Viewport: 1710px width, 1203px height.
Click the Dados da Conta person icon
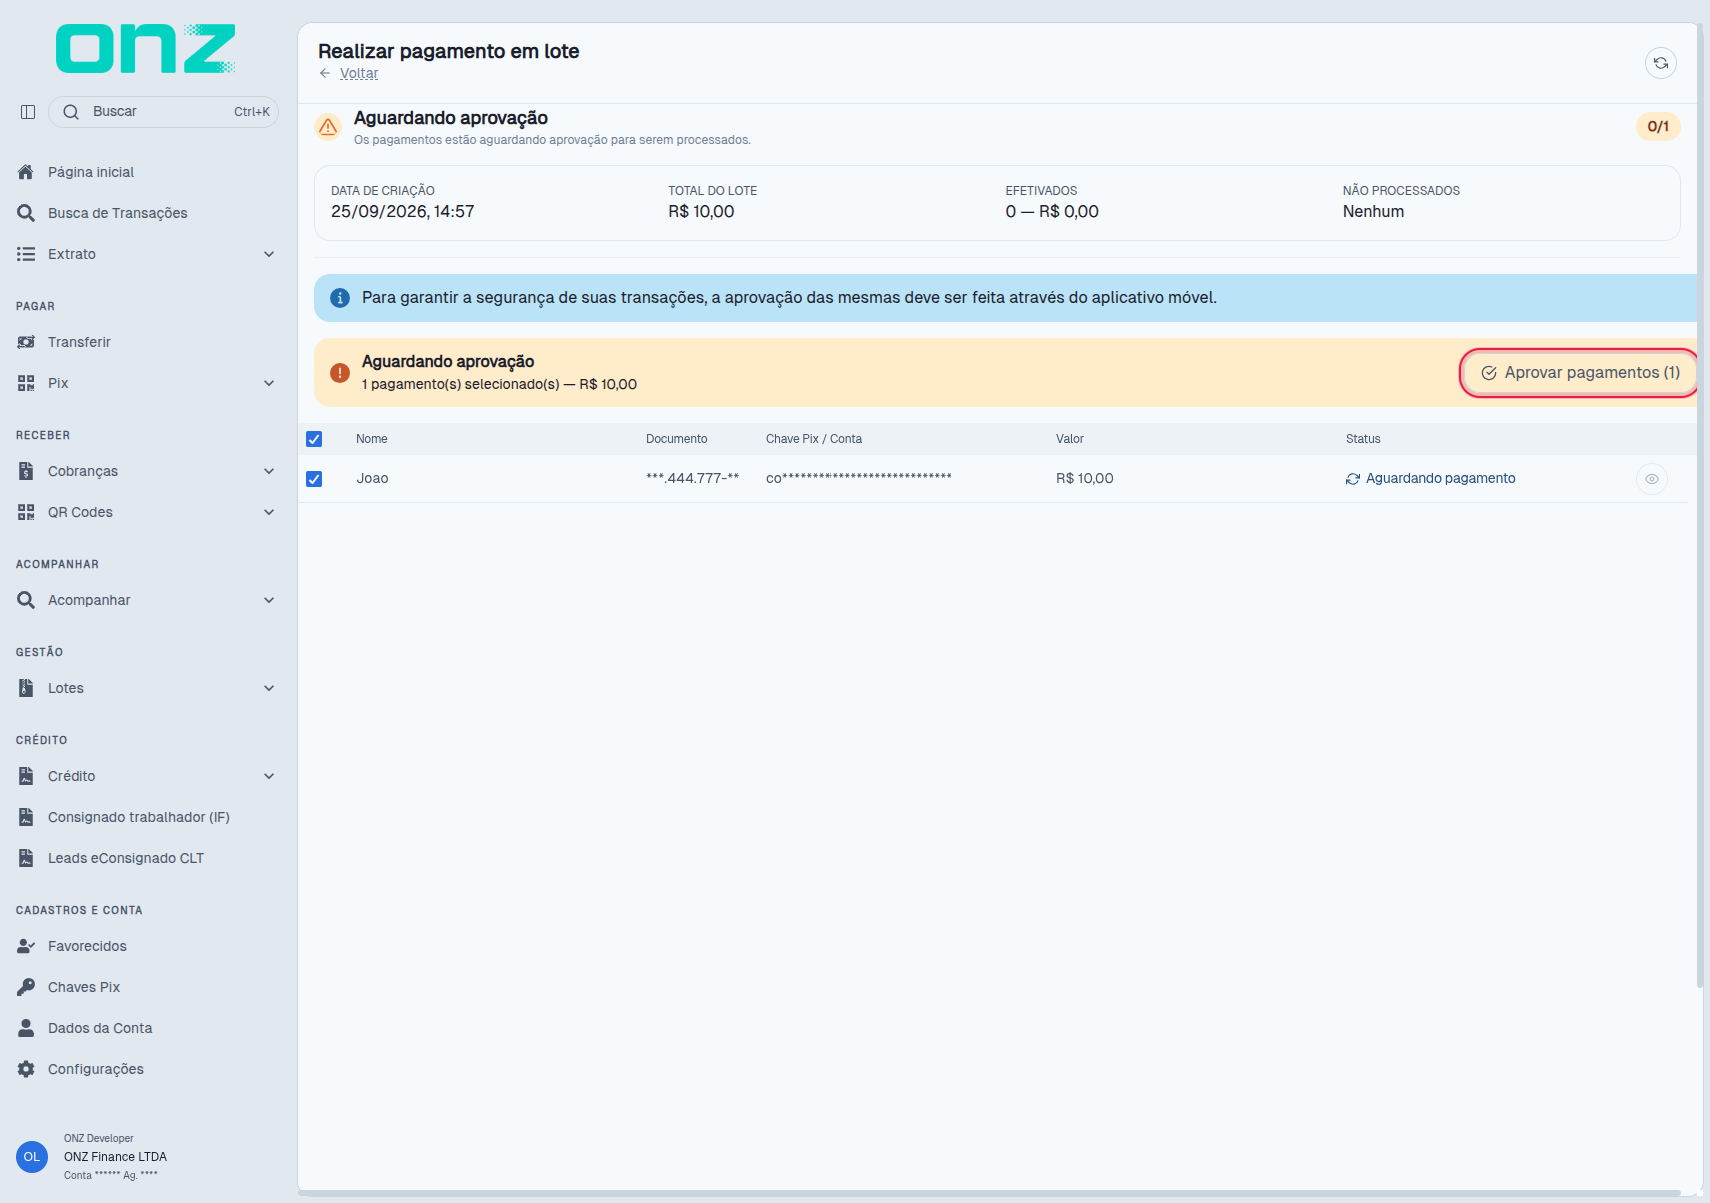[x=26, y=1028]
